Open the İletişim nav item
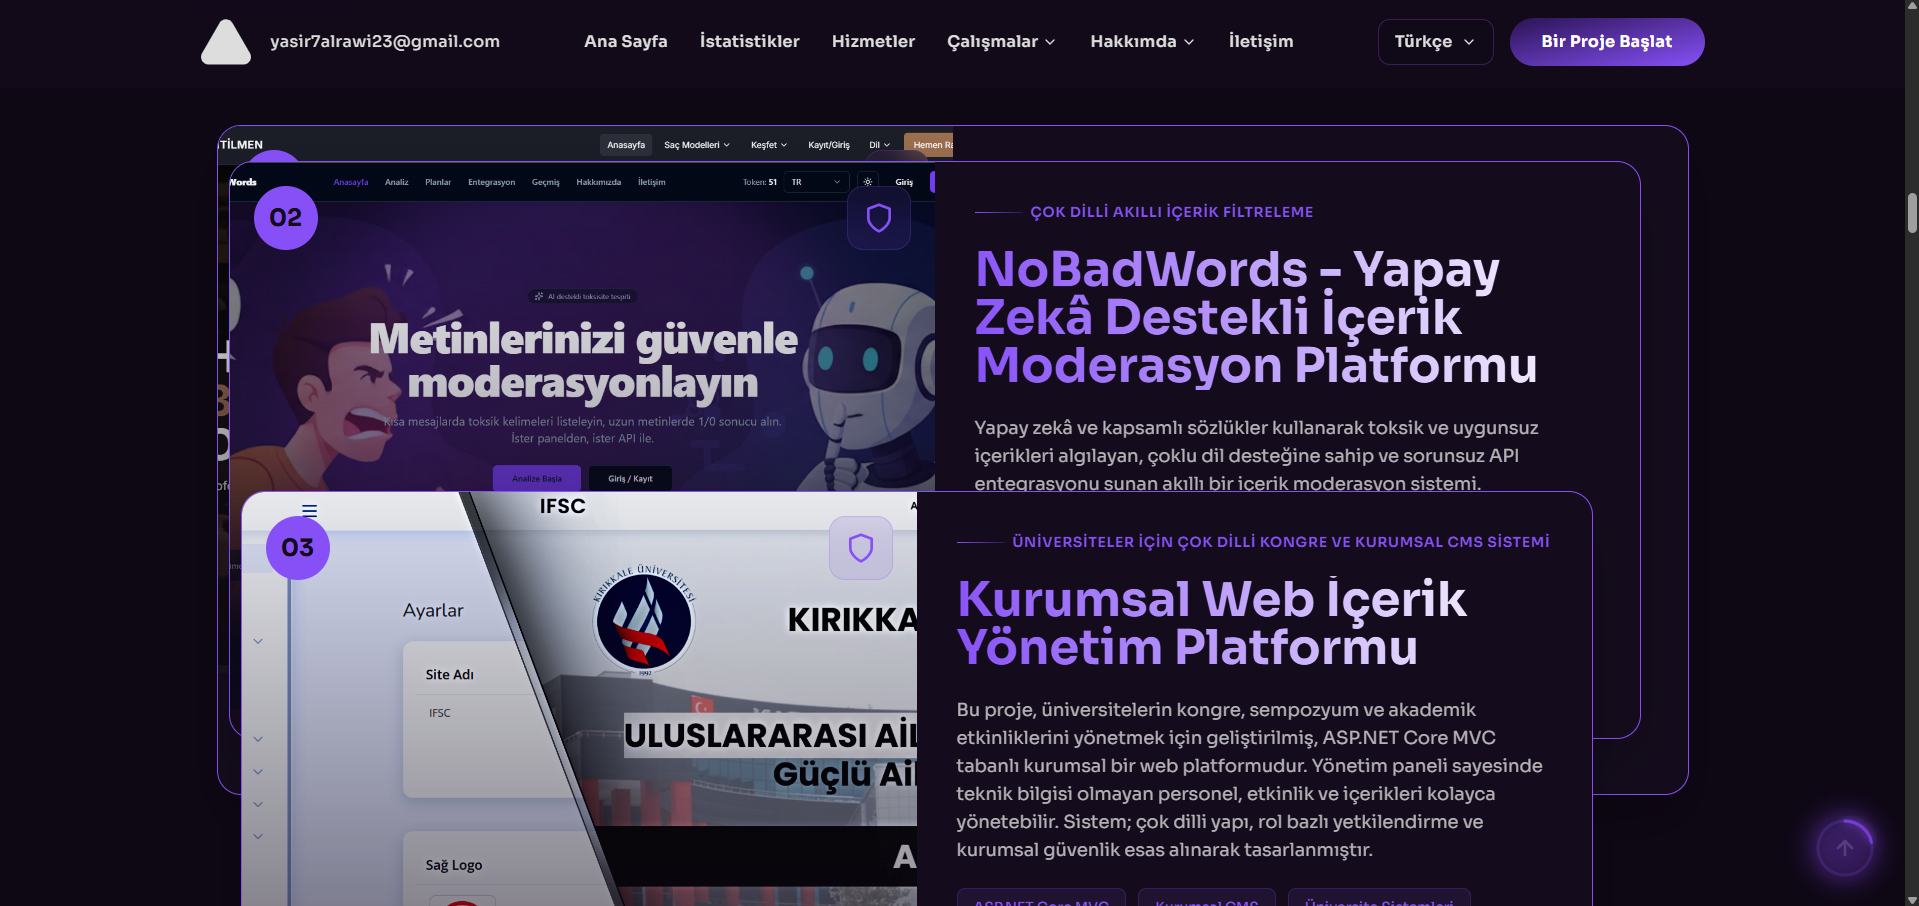1919x906 pixels. (x=1261, y=42)
